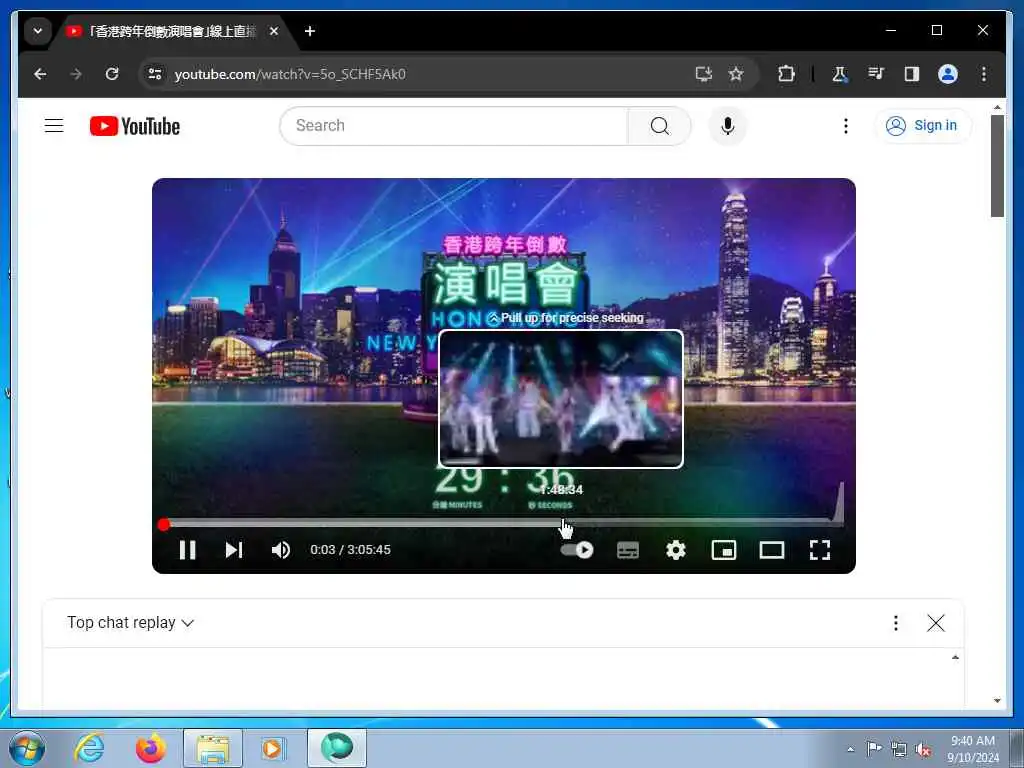Image resolution: width=1024 pixels, height=768 pixels.
Task: Click the seek preview thumbnail
Action: [561, 398]
